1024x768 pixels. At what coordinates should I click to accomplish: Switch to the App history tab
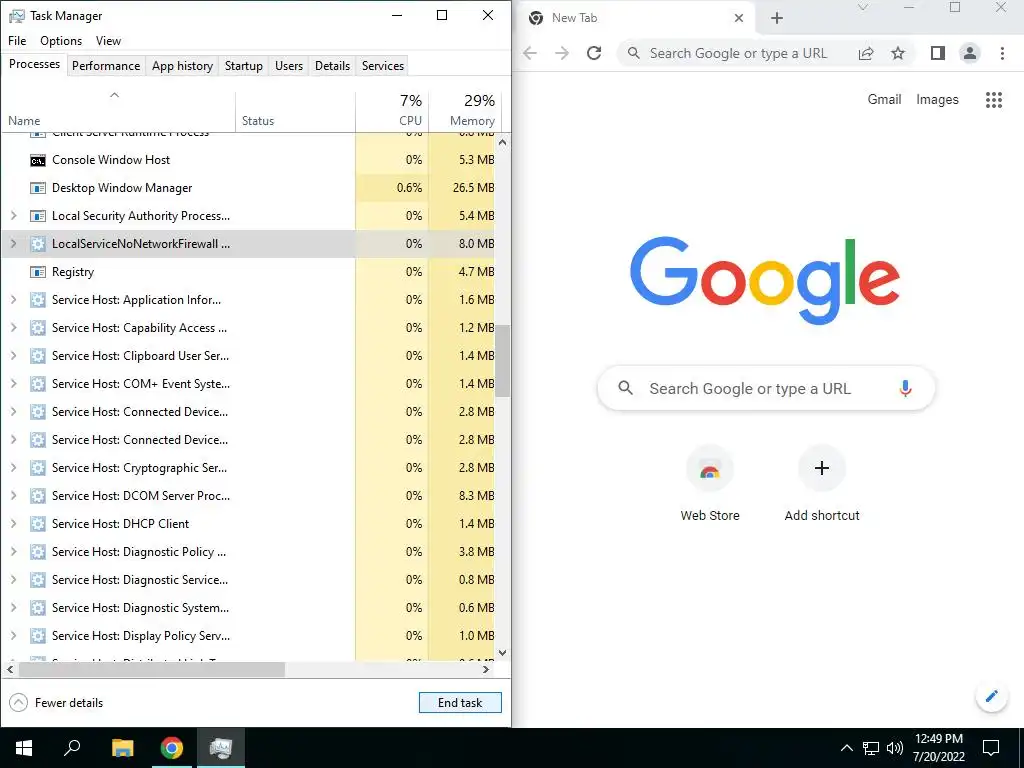182,66
